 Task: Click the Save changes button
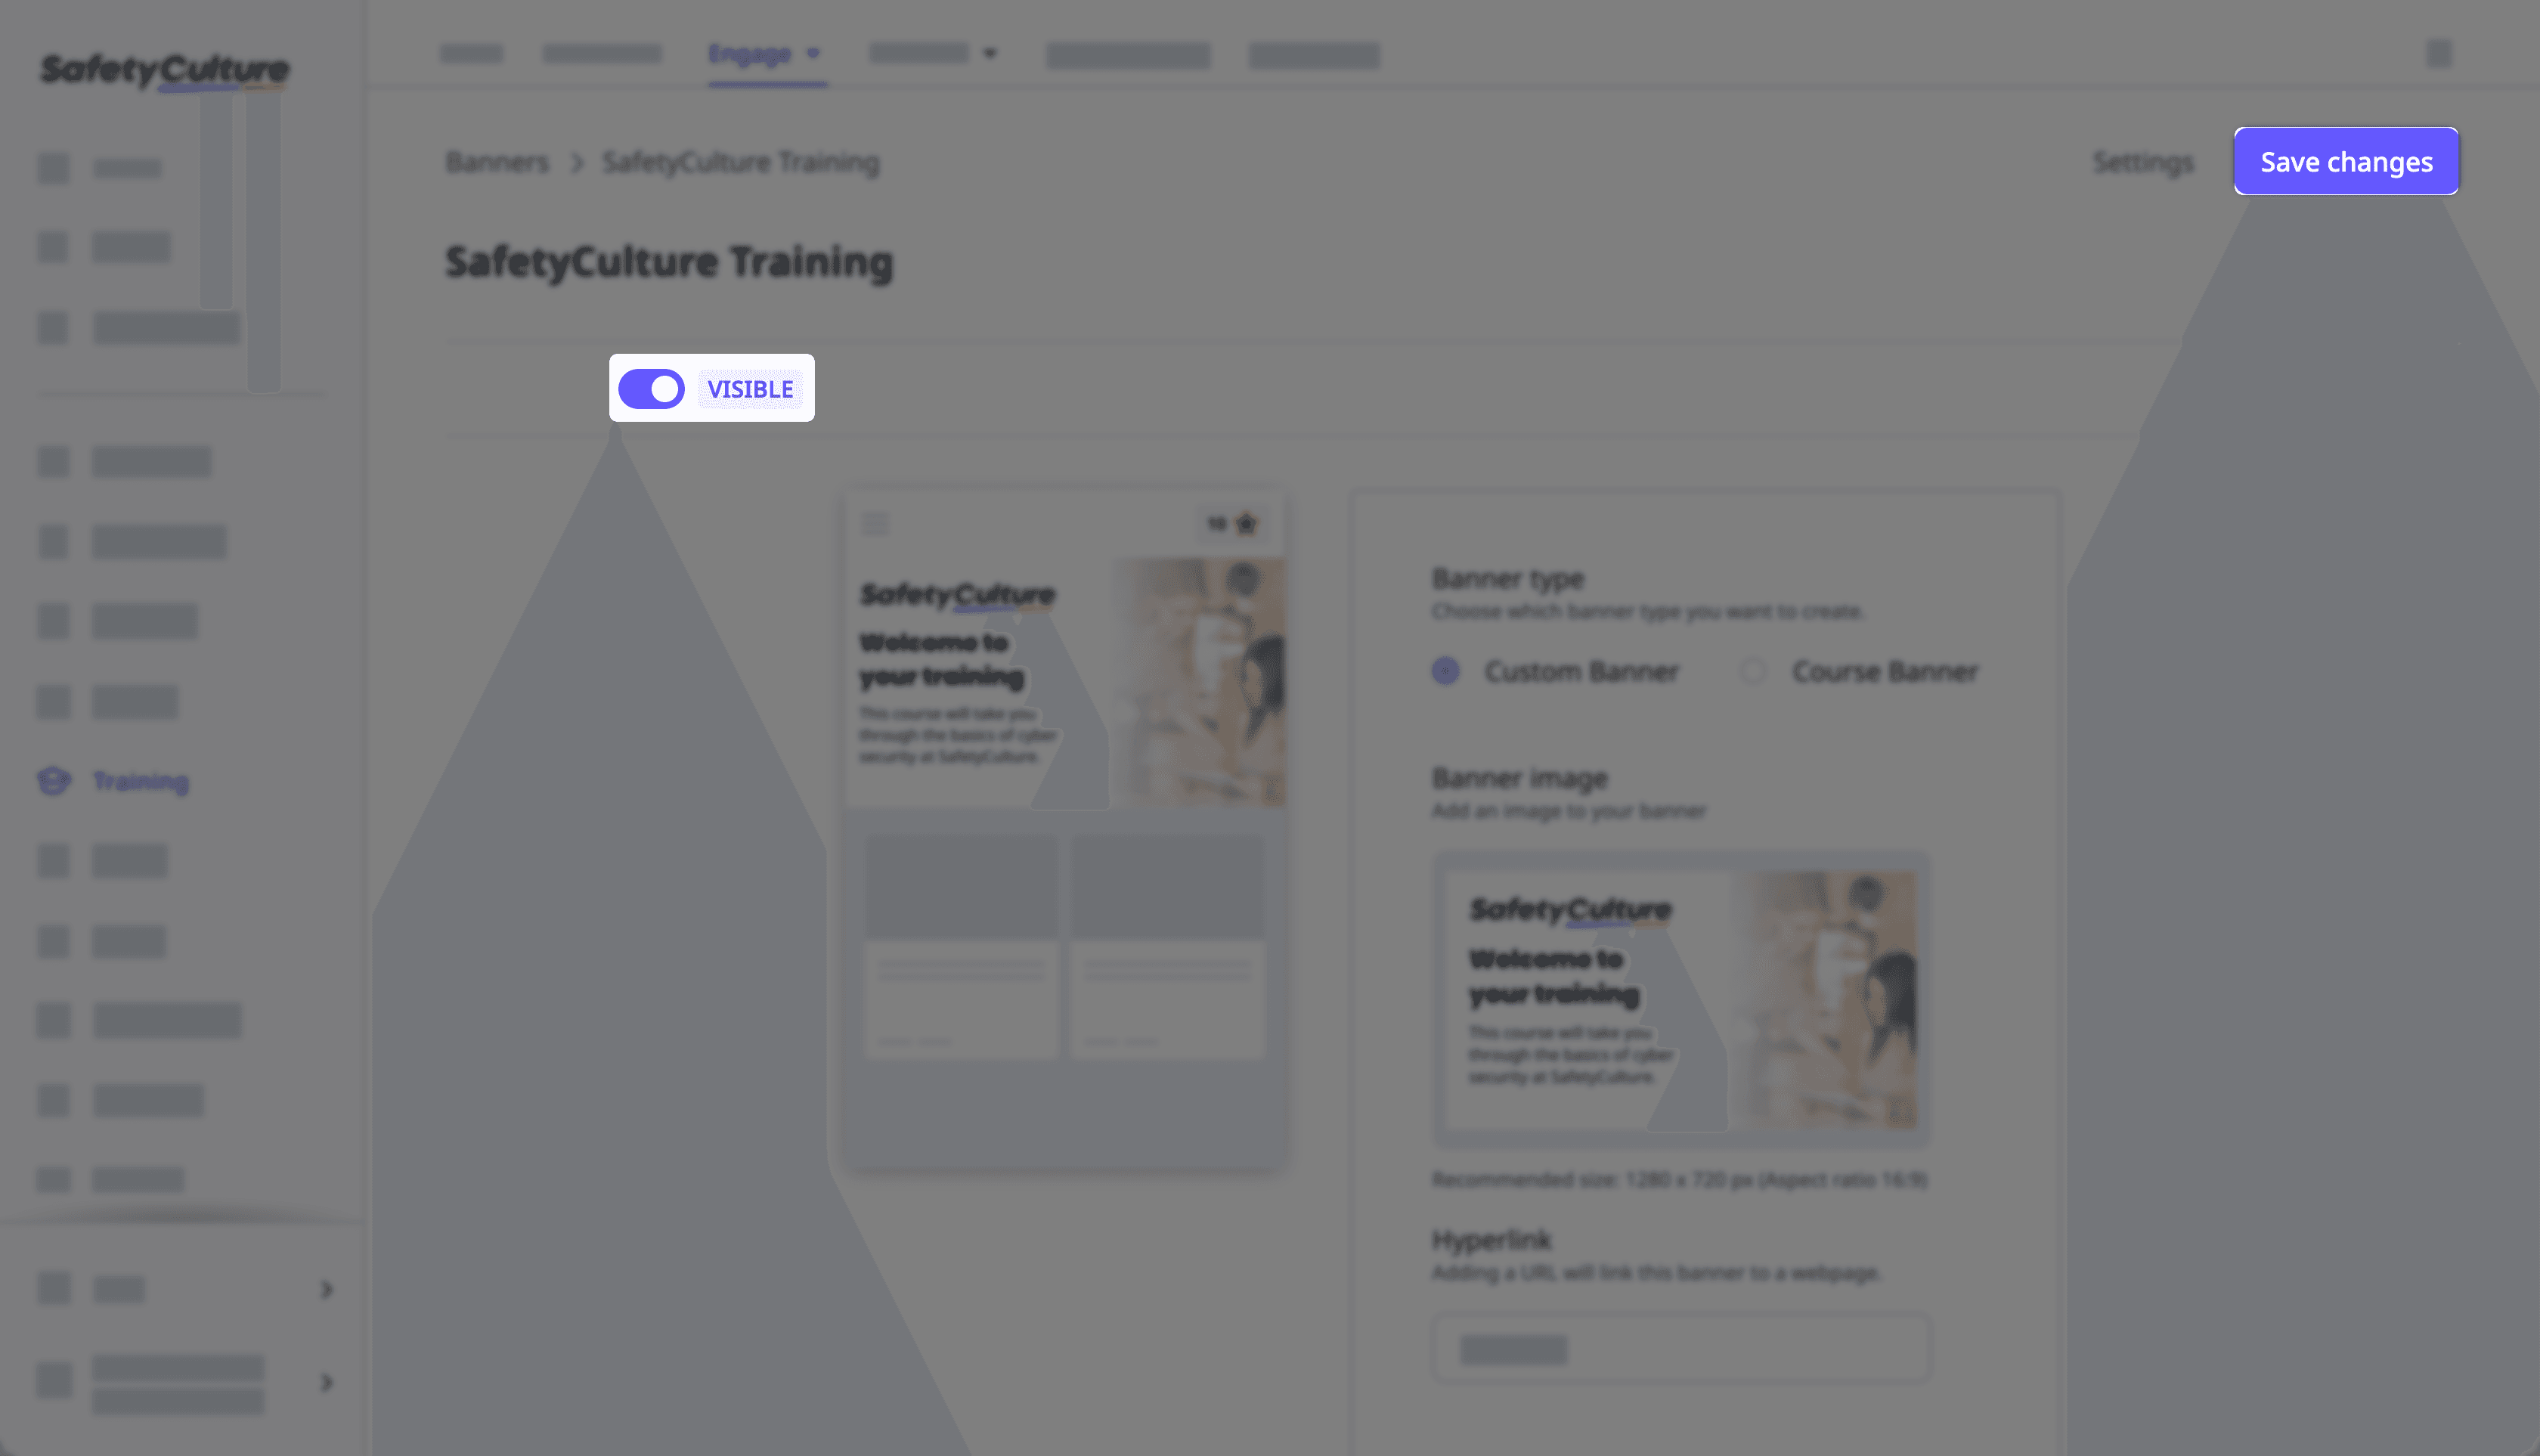coord(2346,160)
